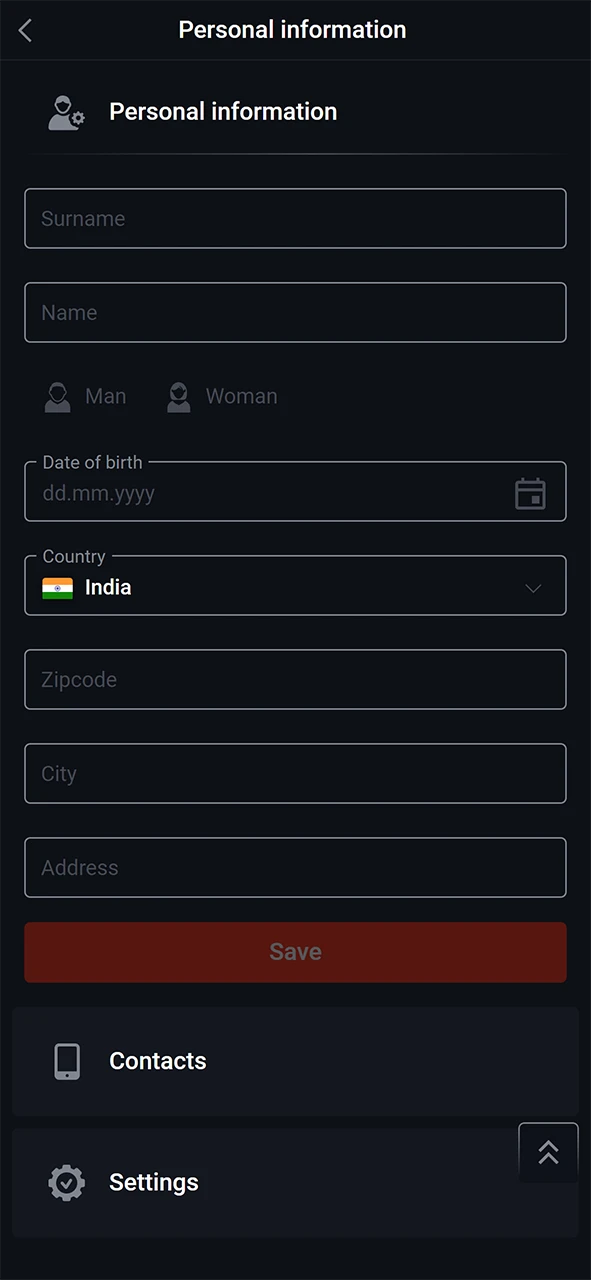Select the Woman gender icon
The height and width of the screenshot is (1280, 591).
178,396
